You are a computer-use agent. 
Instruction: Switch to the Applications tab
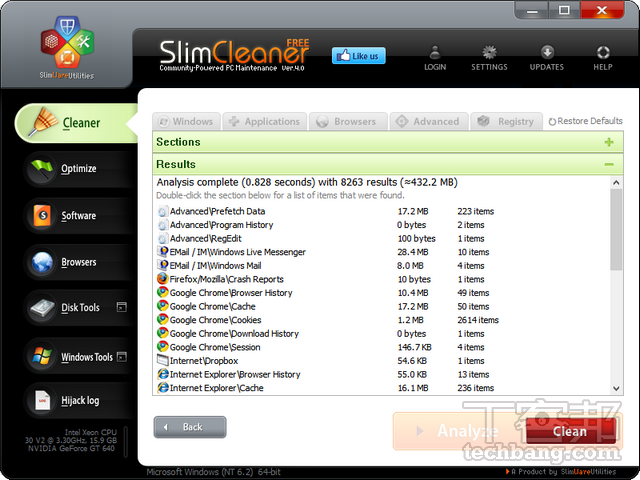coord(264,122)
